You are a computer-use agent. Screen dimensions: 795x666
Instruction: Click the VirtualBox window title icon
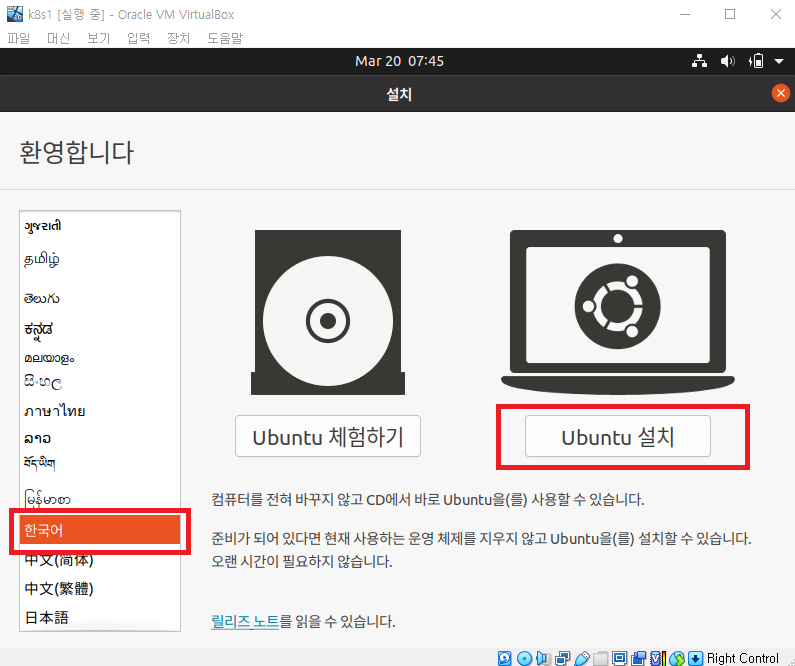pos(15,14)
